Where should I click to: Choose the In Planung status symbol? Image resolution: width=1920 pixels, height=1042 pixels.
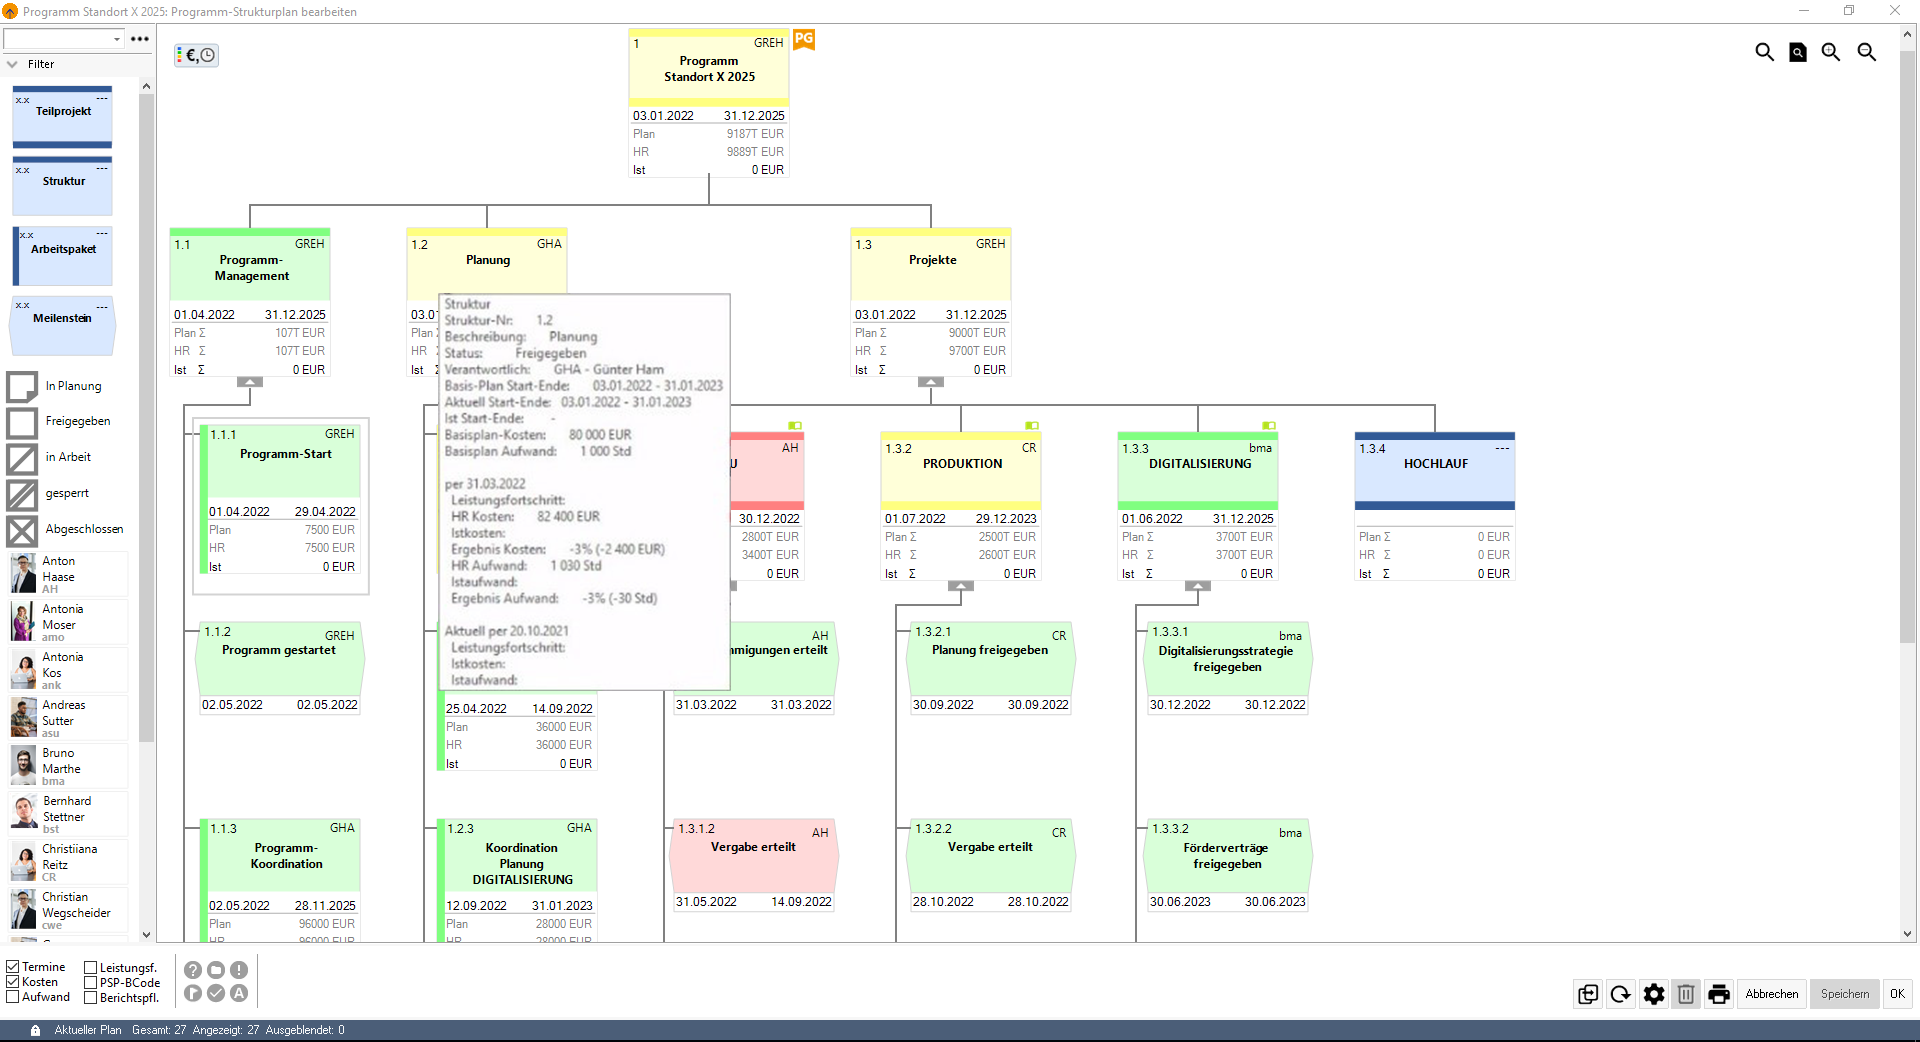click(x=22, y=386)
